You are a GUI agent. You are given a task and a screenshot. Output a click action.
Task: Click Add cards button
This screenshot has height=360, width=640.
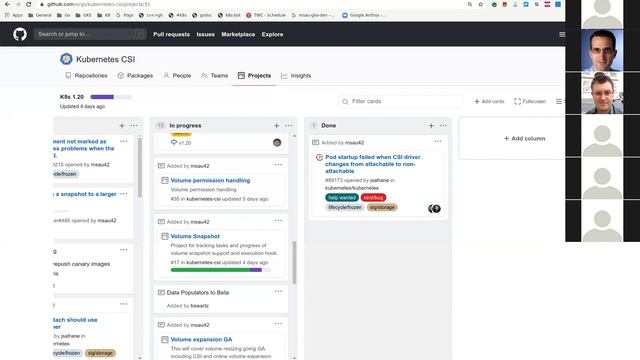point(489,101)
